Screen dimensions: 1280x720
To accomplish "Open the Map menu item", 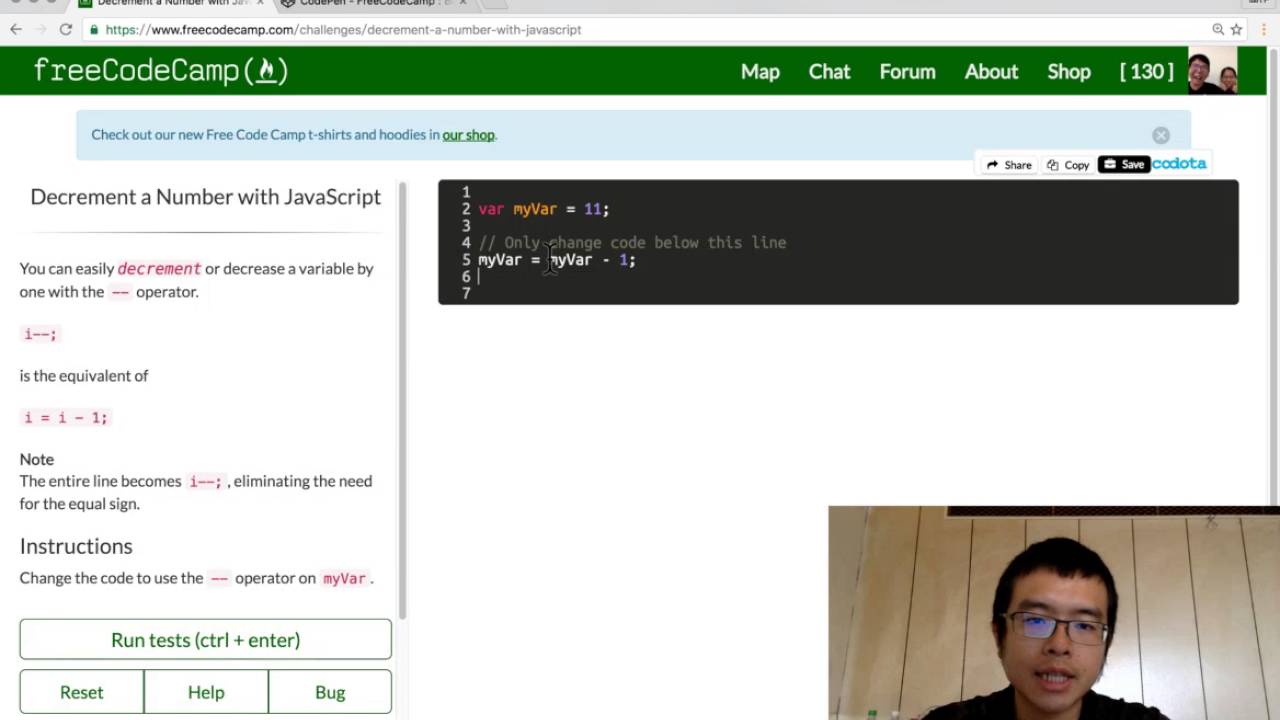I will point(760,71).
